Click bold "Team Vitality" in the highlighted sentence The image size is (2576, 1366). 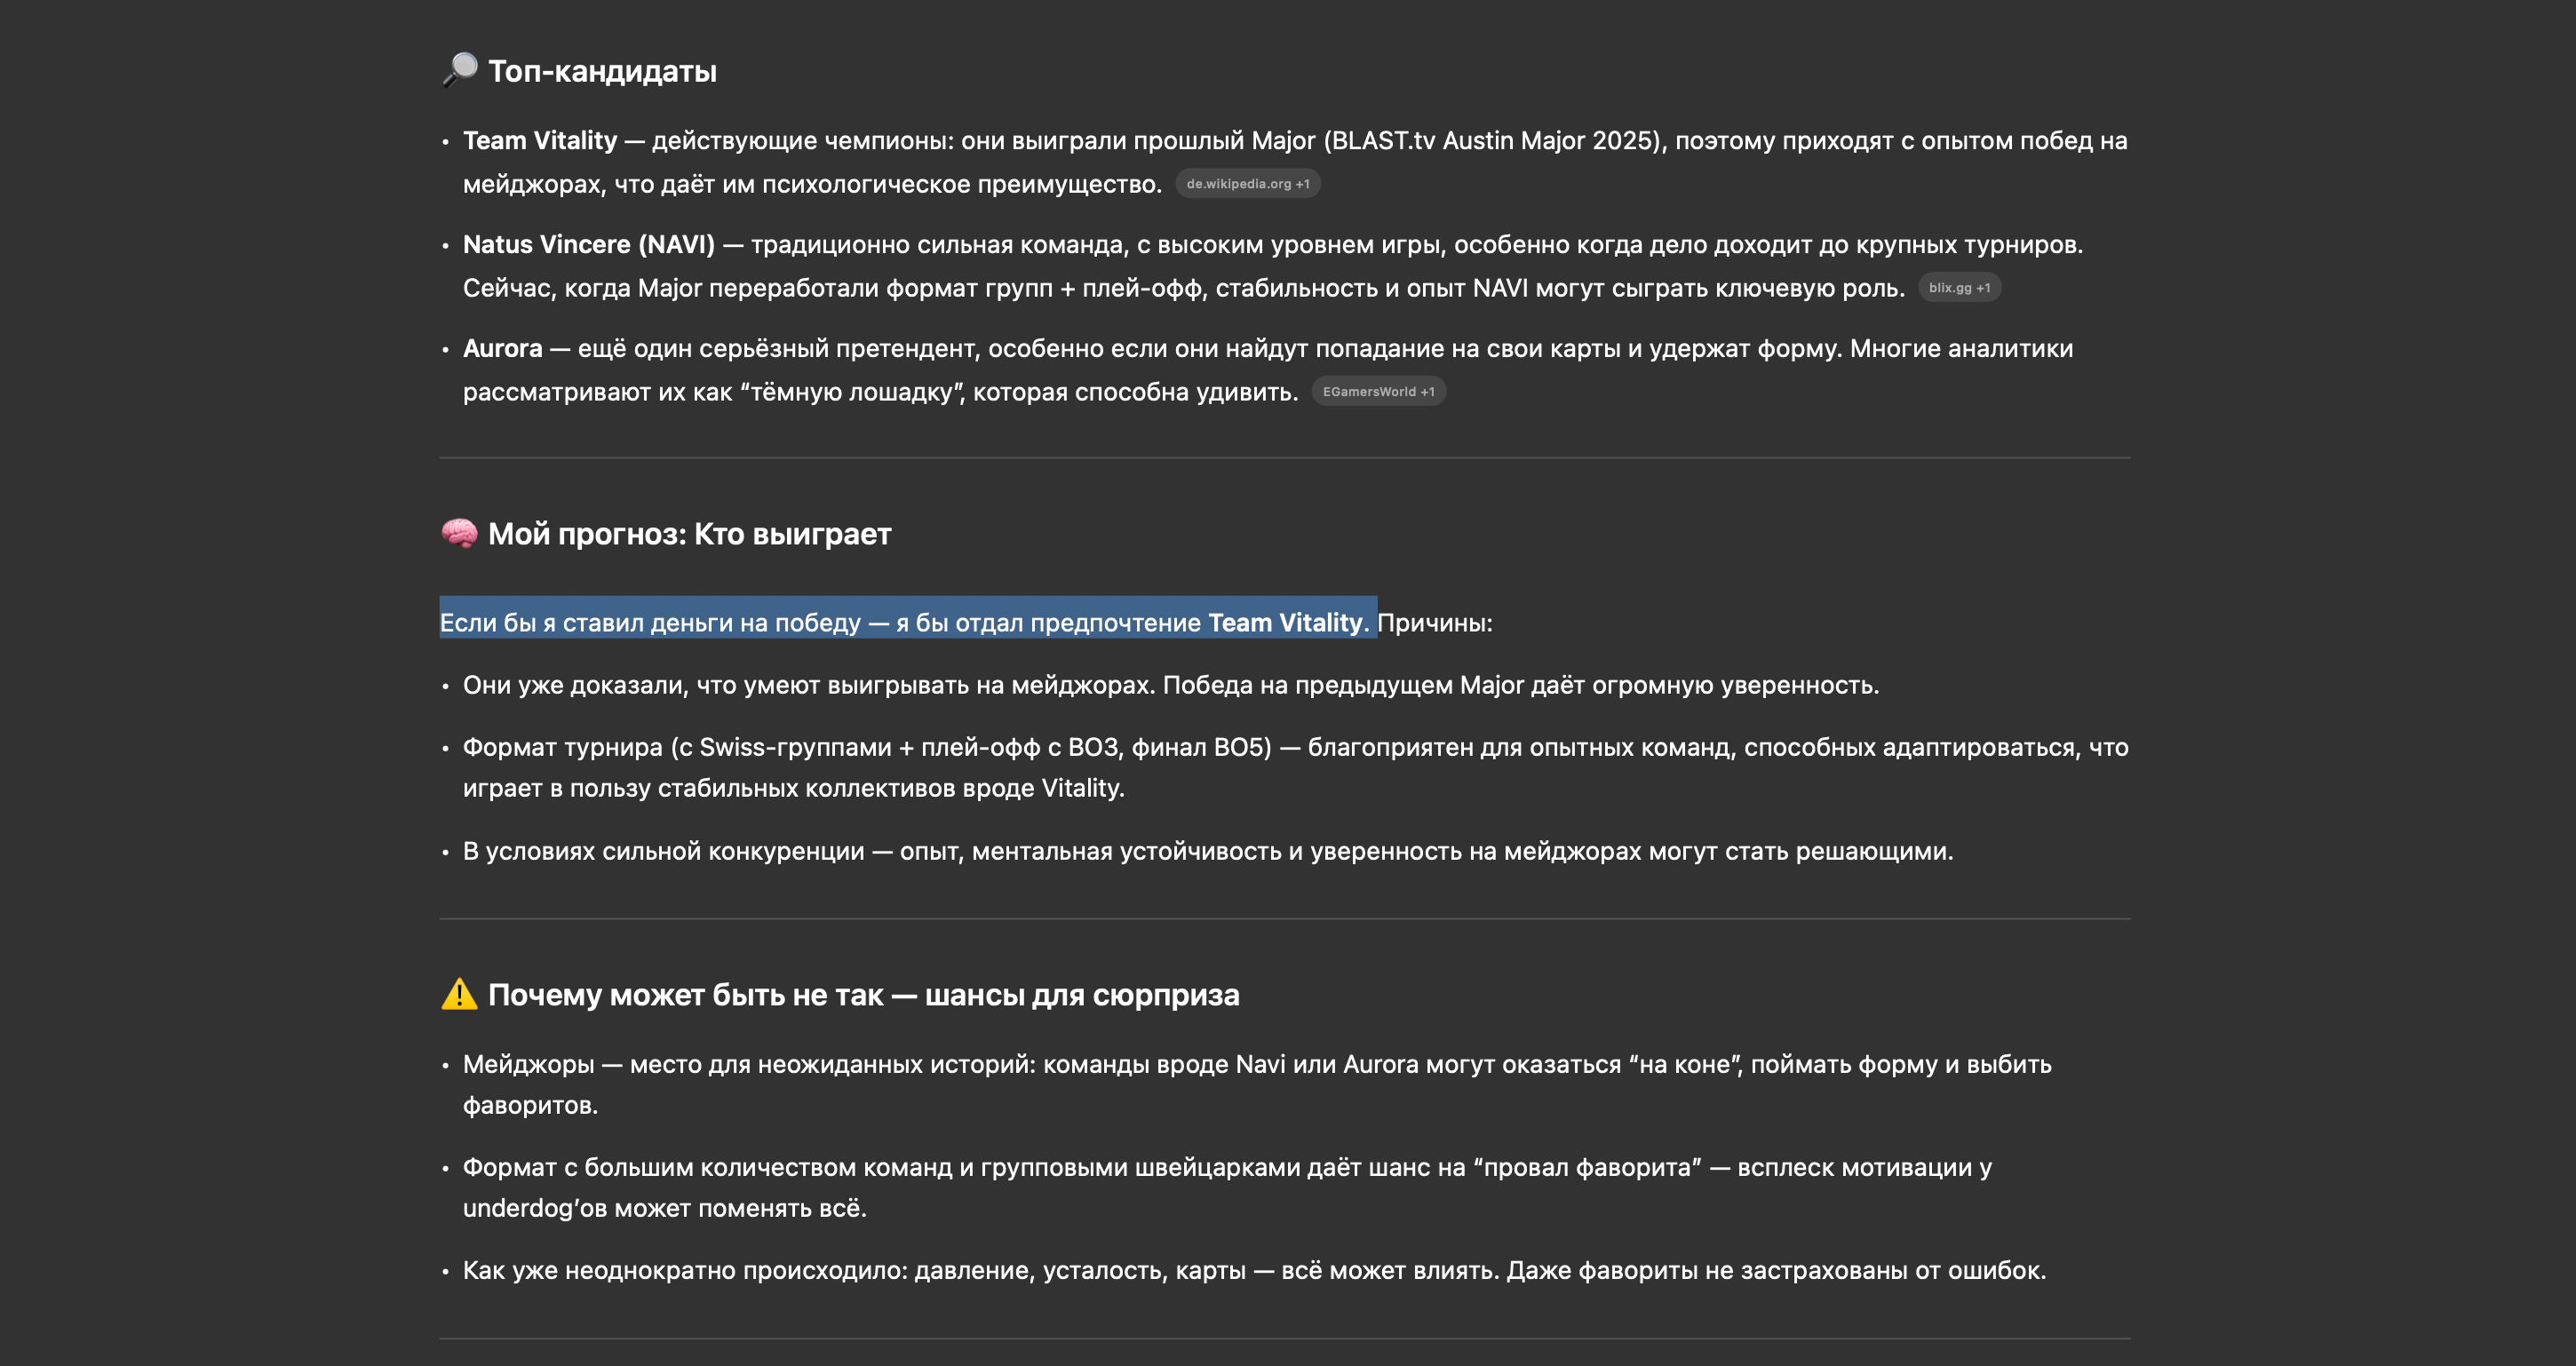(1284, 623)
